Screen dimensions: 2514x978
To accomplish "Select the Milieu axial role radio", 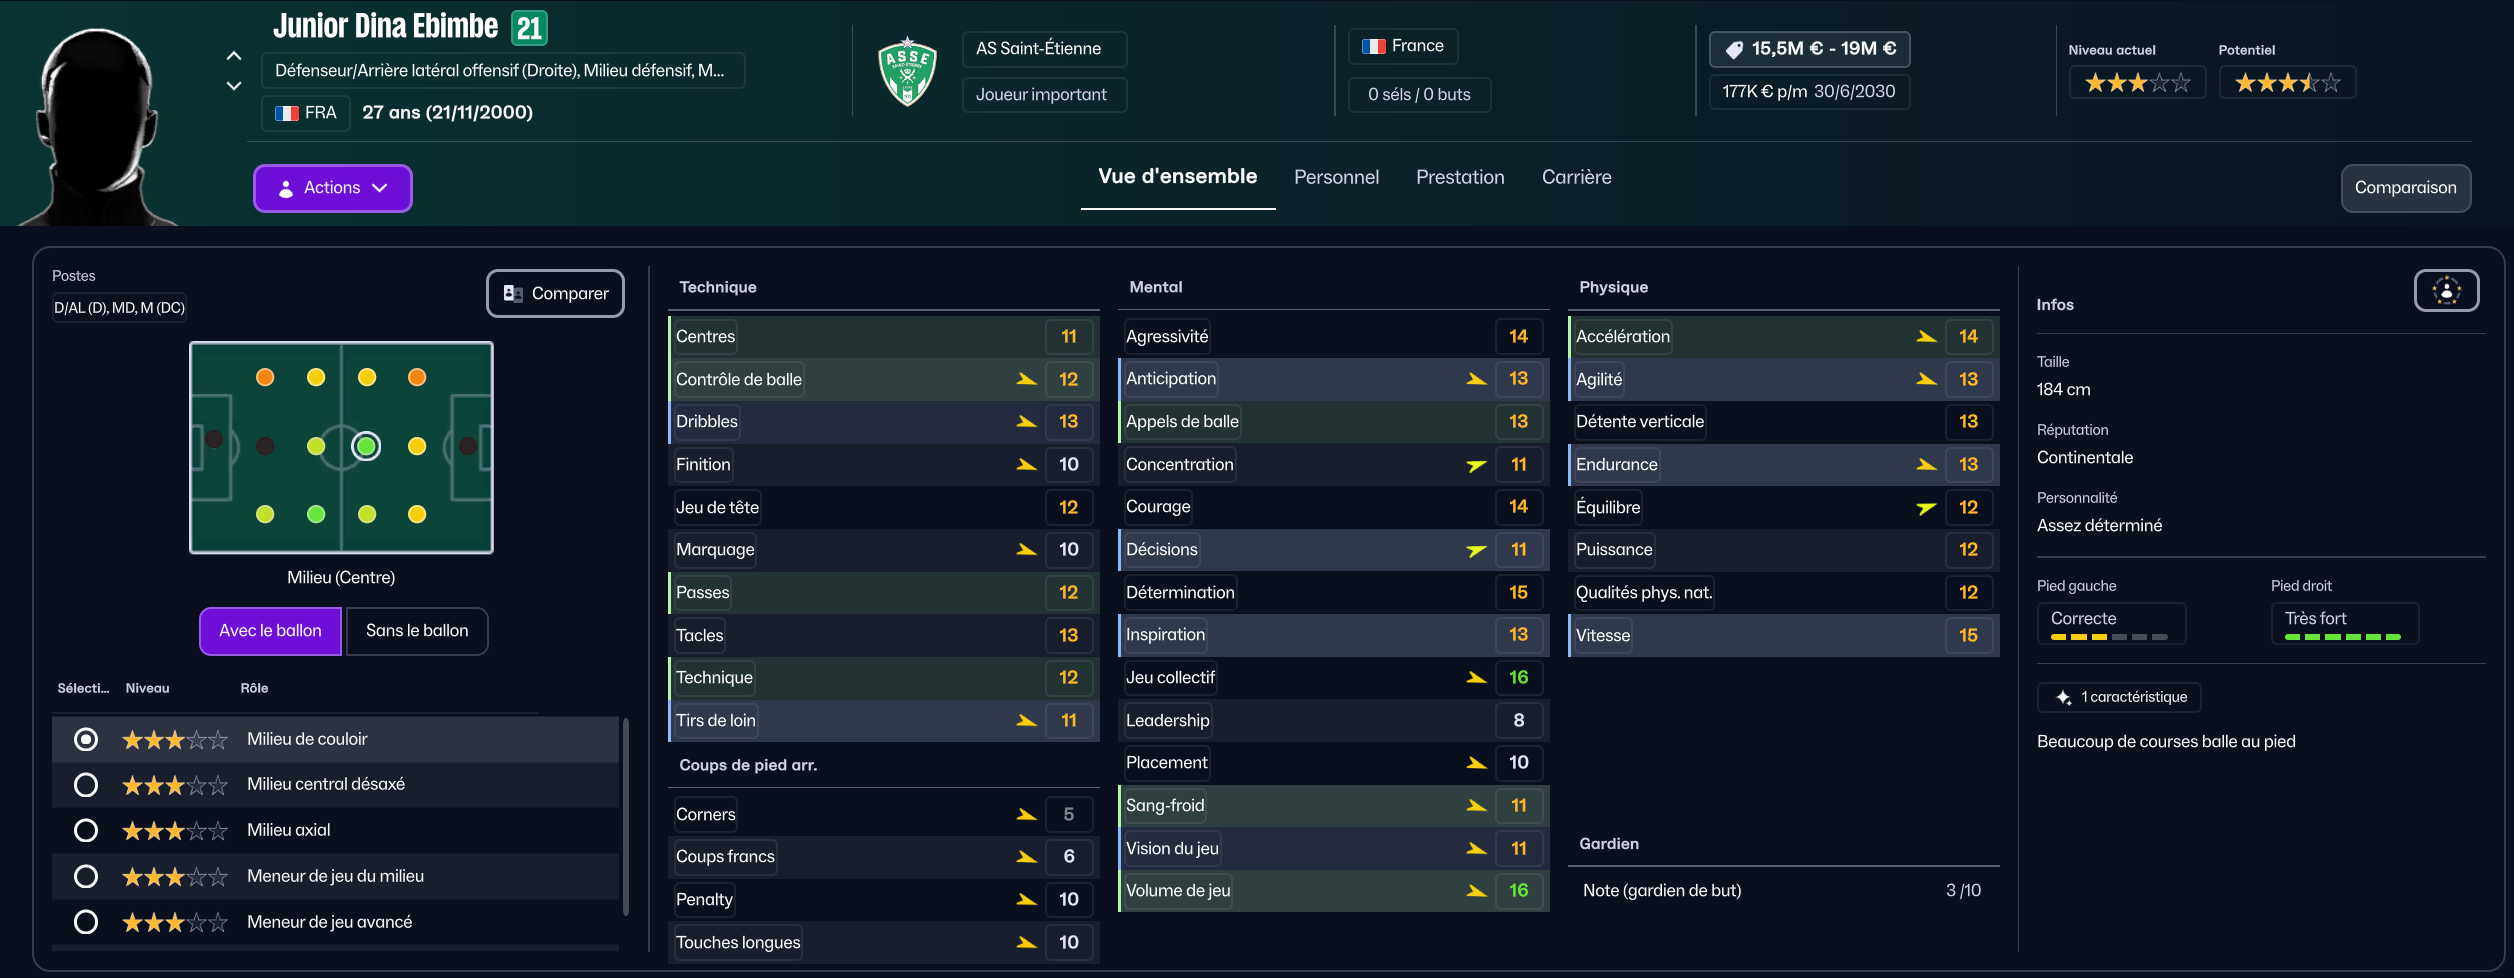I will point(86,831).
